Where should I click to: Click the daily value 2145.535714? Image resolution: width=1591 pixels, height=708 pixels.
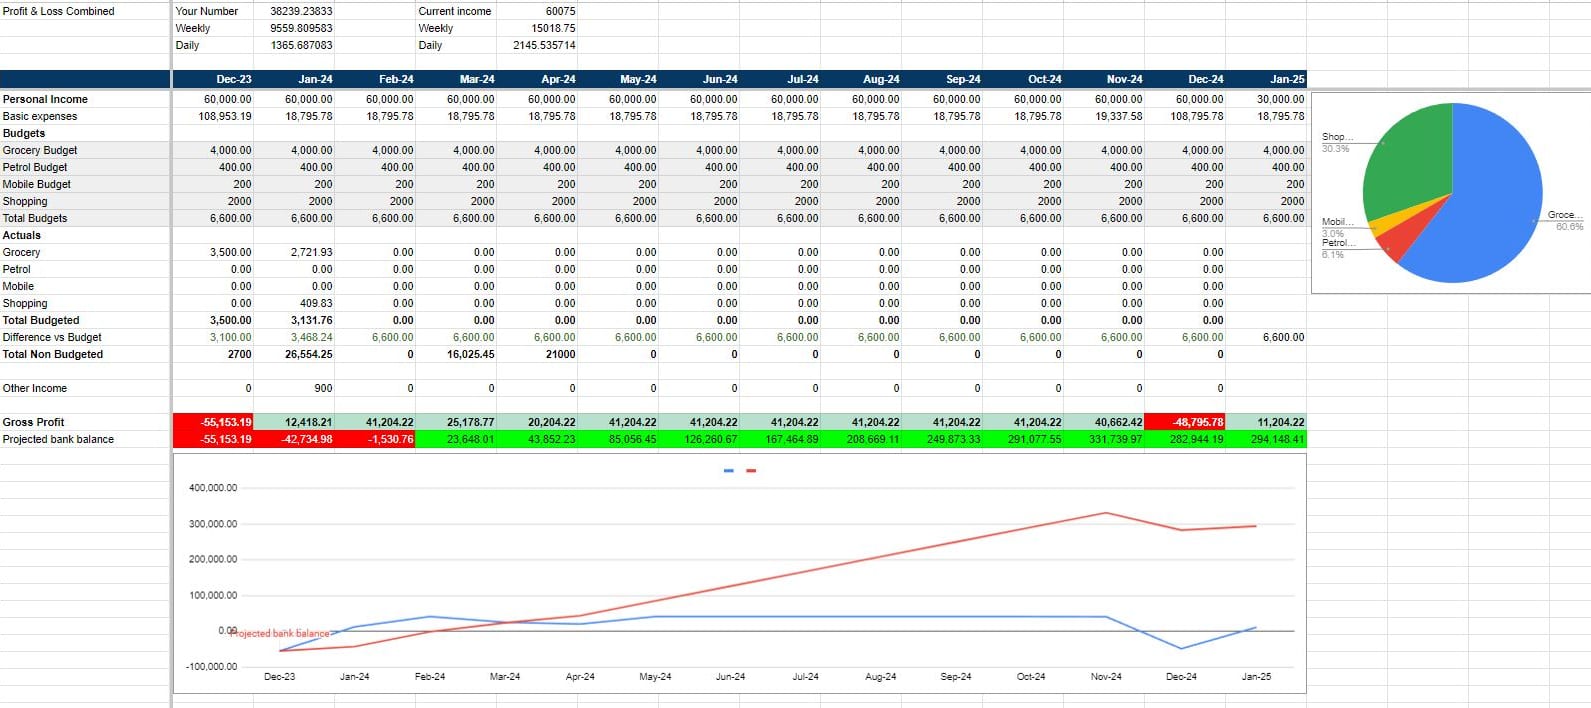544,45
